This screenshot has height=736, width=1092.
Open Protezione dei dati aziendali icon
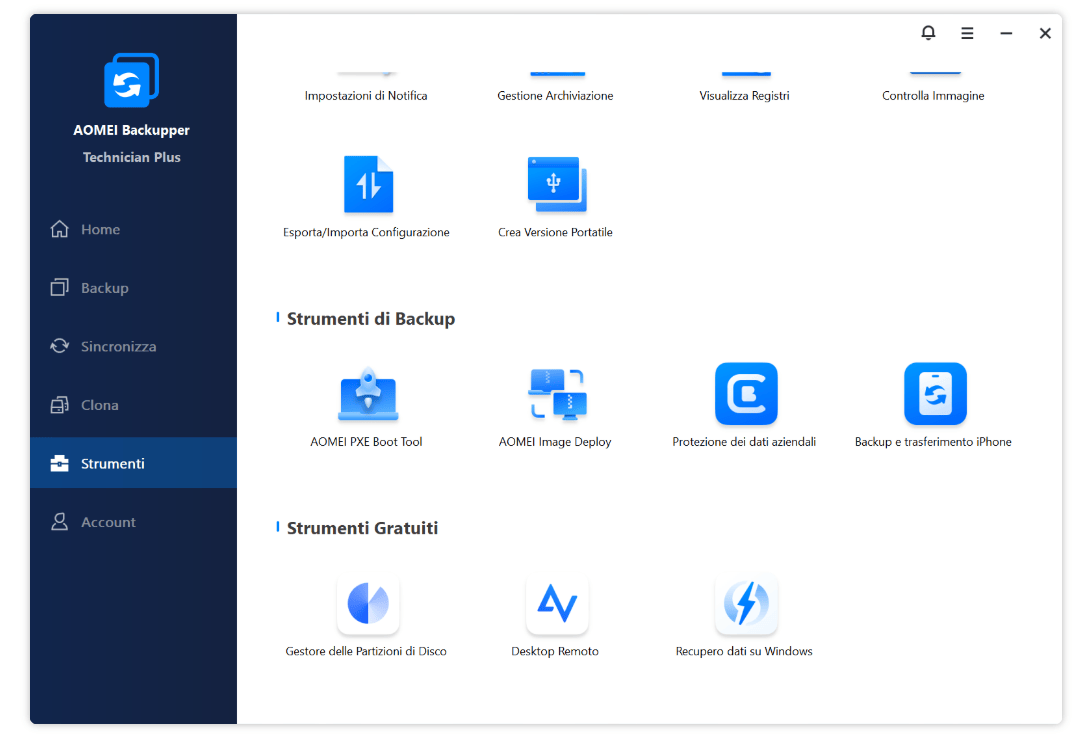point(746,393)
